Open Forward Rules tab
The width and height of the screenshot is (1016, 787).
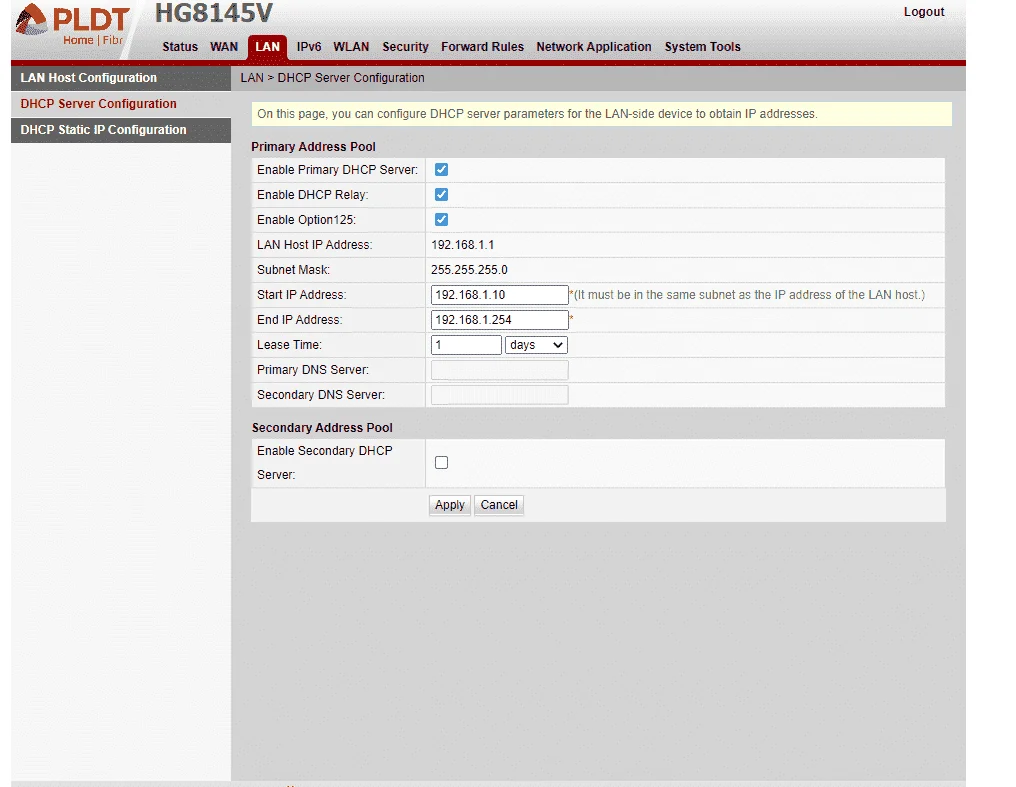pos(482,47)
